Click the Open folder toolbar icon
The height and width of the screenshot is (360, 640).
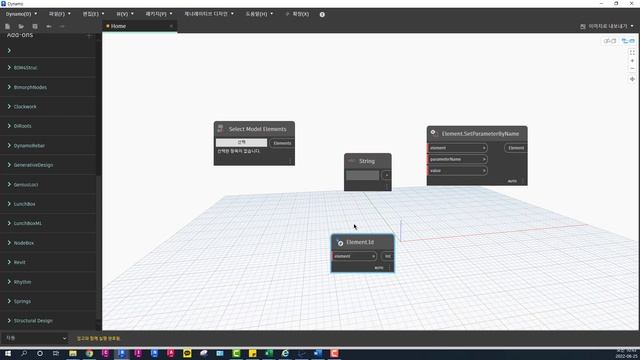[21, 26]
